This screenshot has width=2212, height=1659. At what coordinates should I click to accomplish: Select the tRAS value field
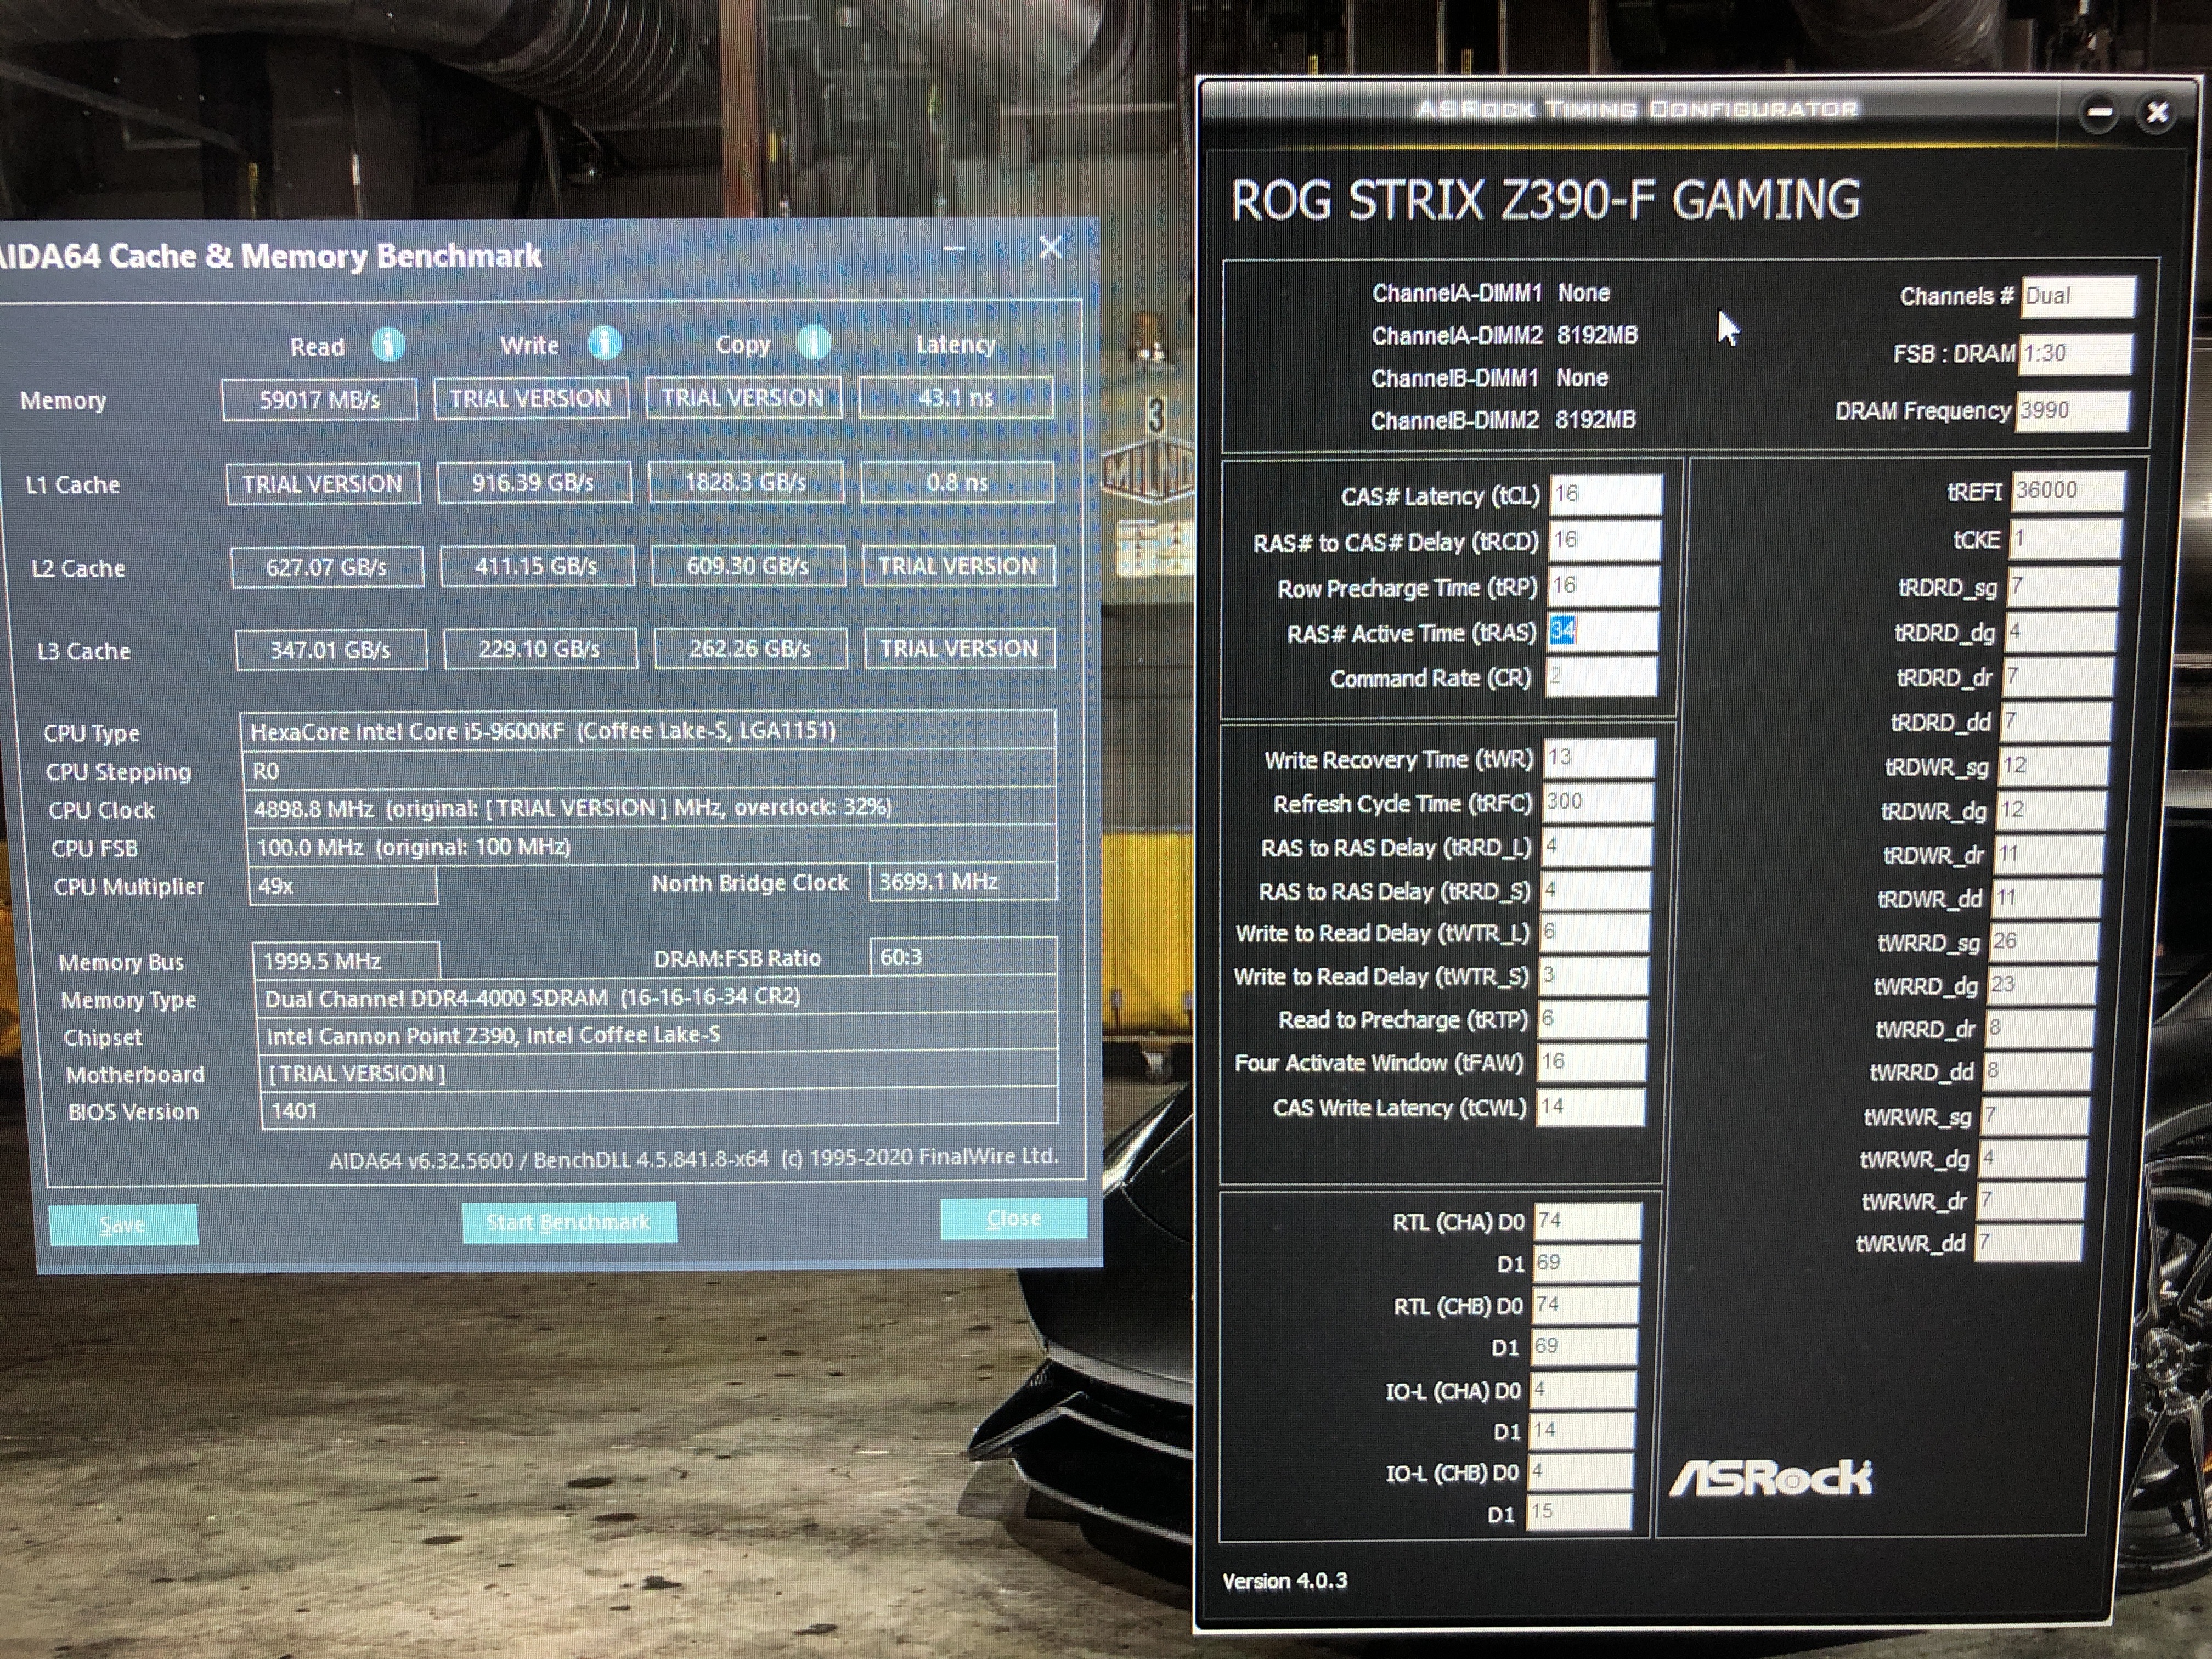[x=1603, y=631]
